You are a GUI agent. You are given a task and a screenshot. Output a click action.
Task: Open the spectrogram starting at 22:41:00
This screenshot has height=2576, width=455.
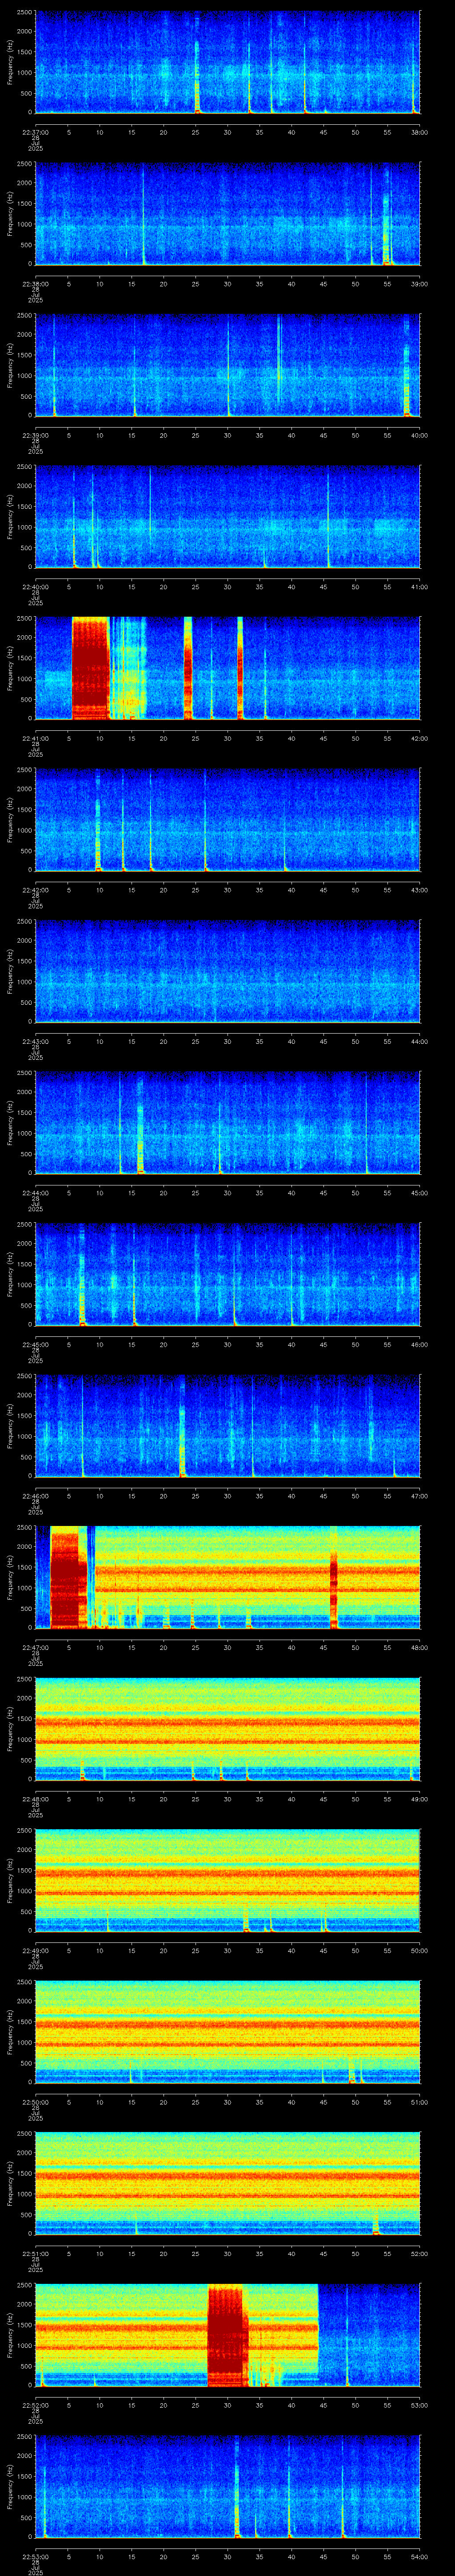coord(227,669)
